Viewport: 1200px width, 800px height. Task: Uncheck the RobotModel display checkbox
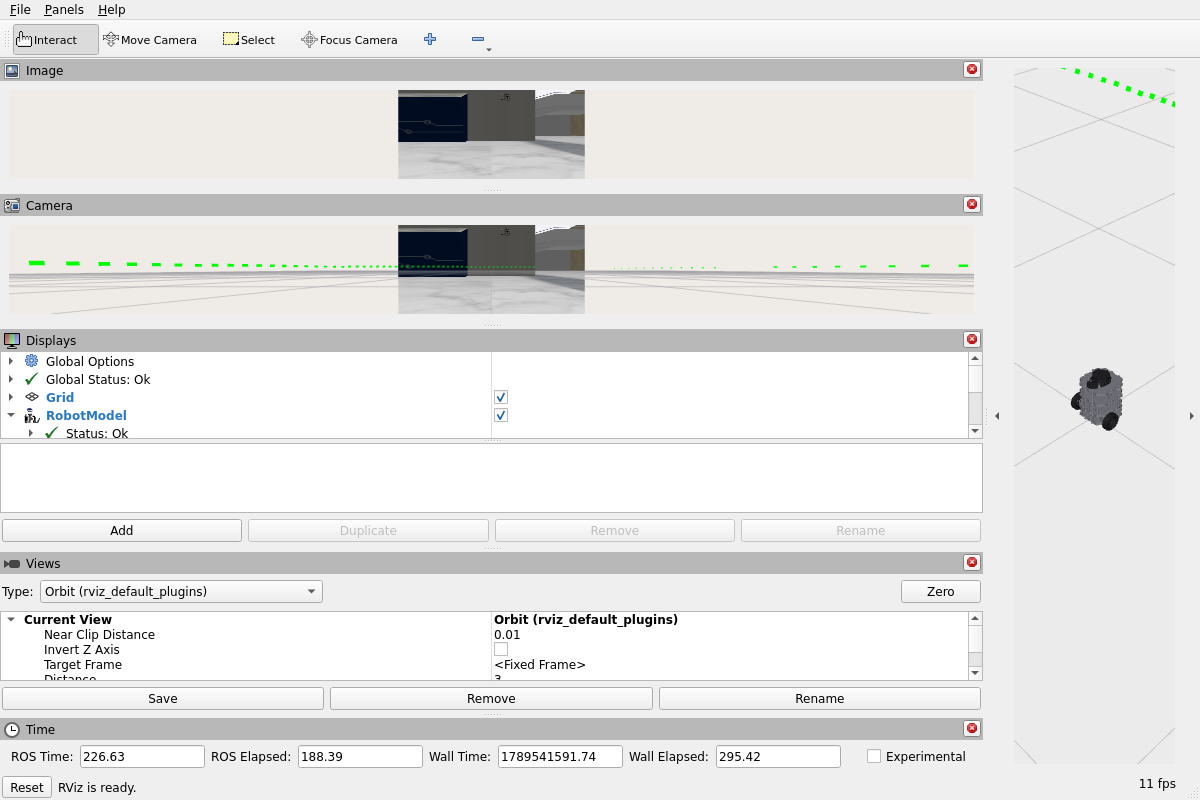[x=501, y=415]
